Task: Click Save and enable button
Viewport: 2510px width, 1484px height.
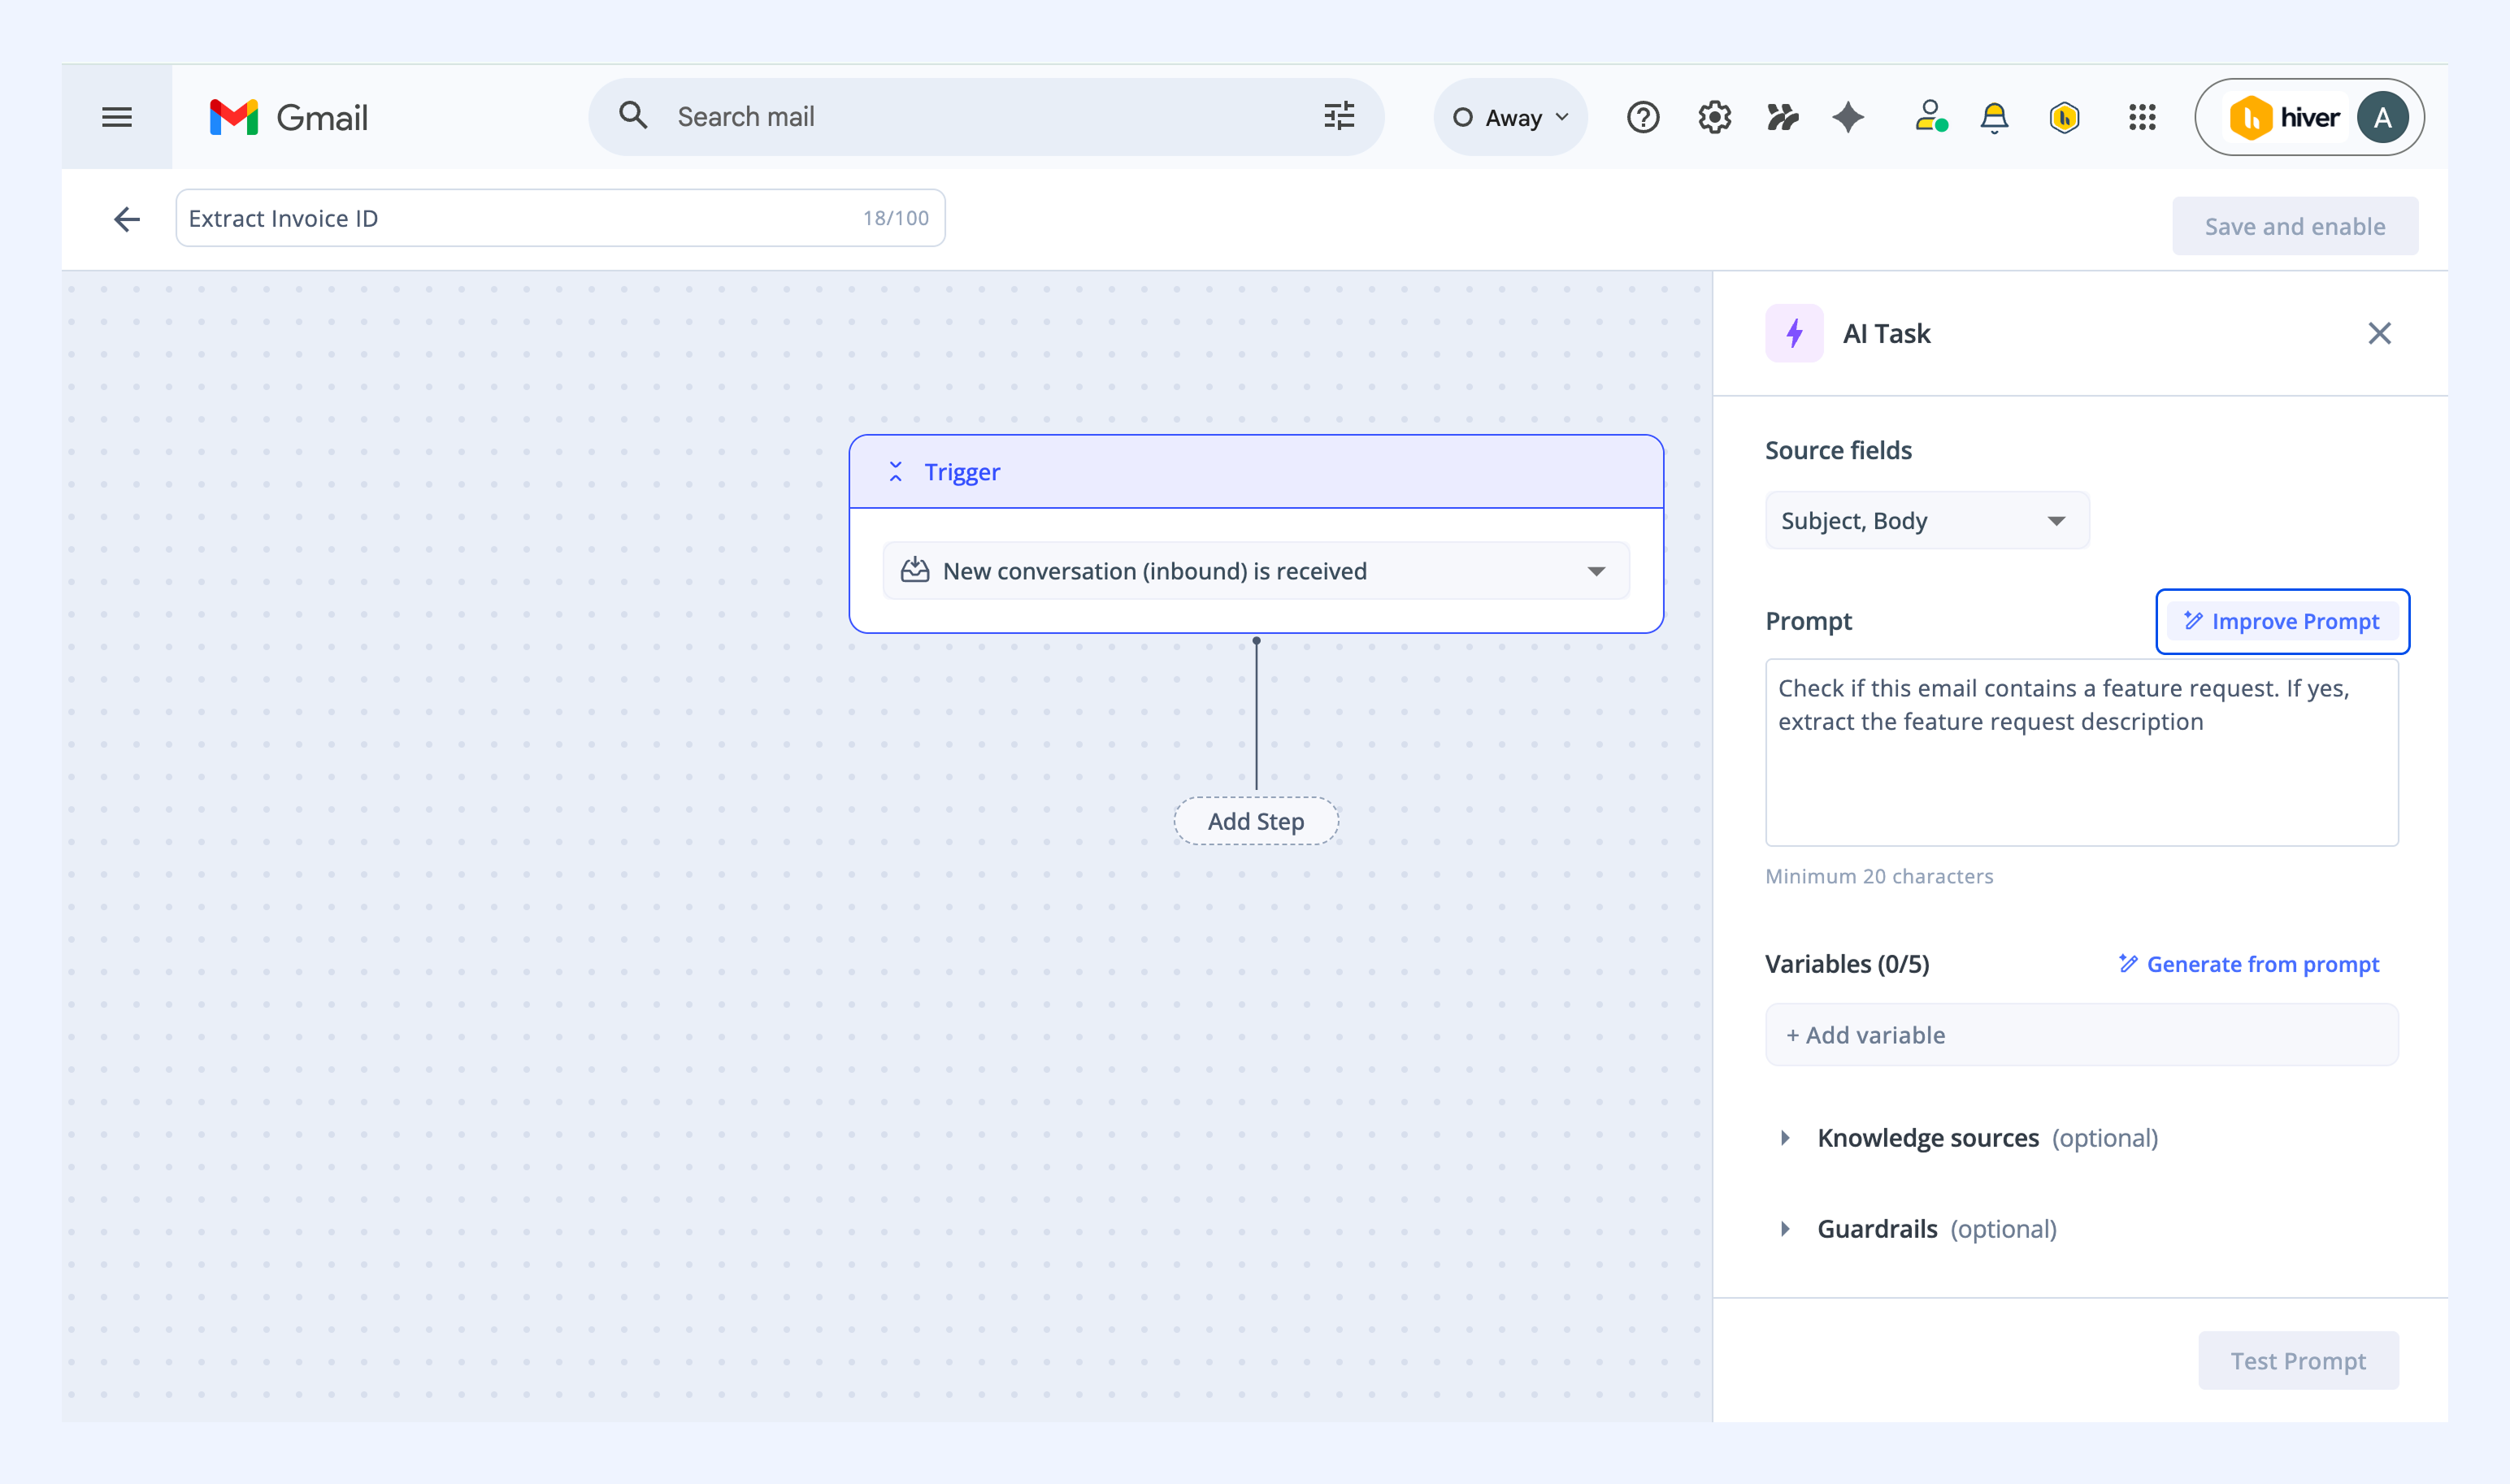Action: [2295, 226]
